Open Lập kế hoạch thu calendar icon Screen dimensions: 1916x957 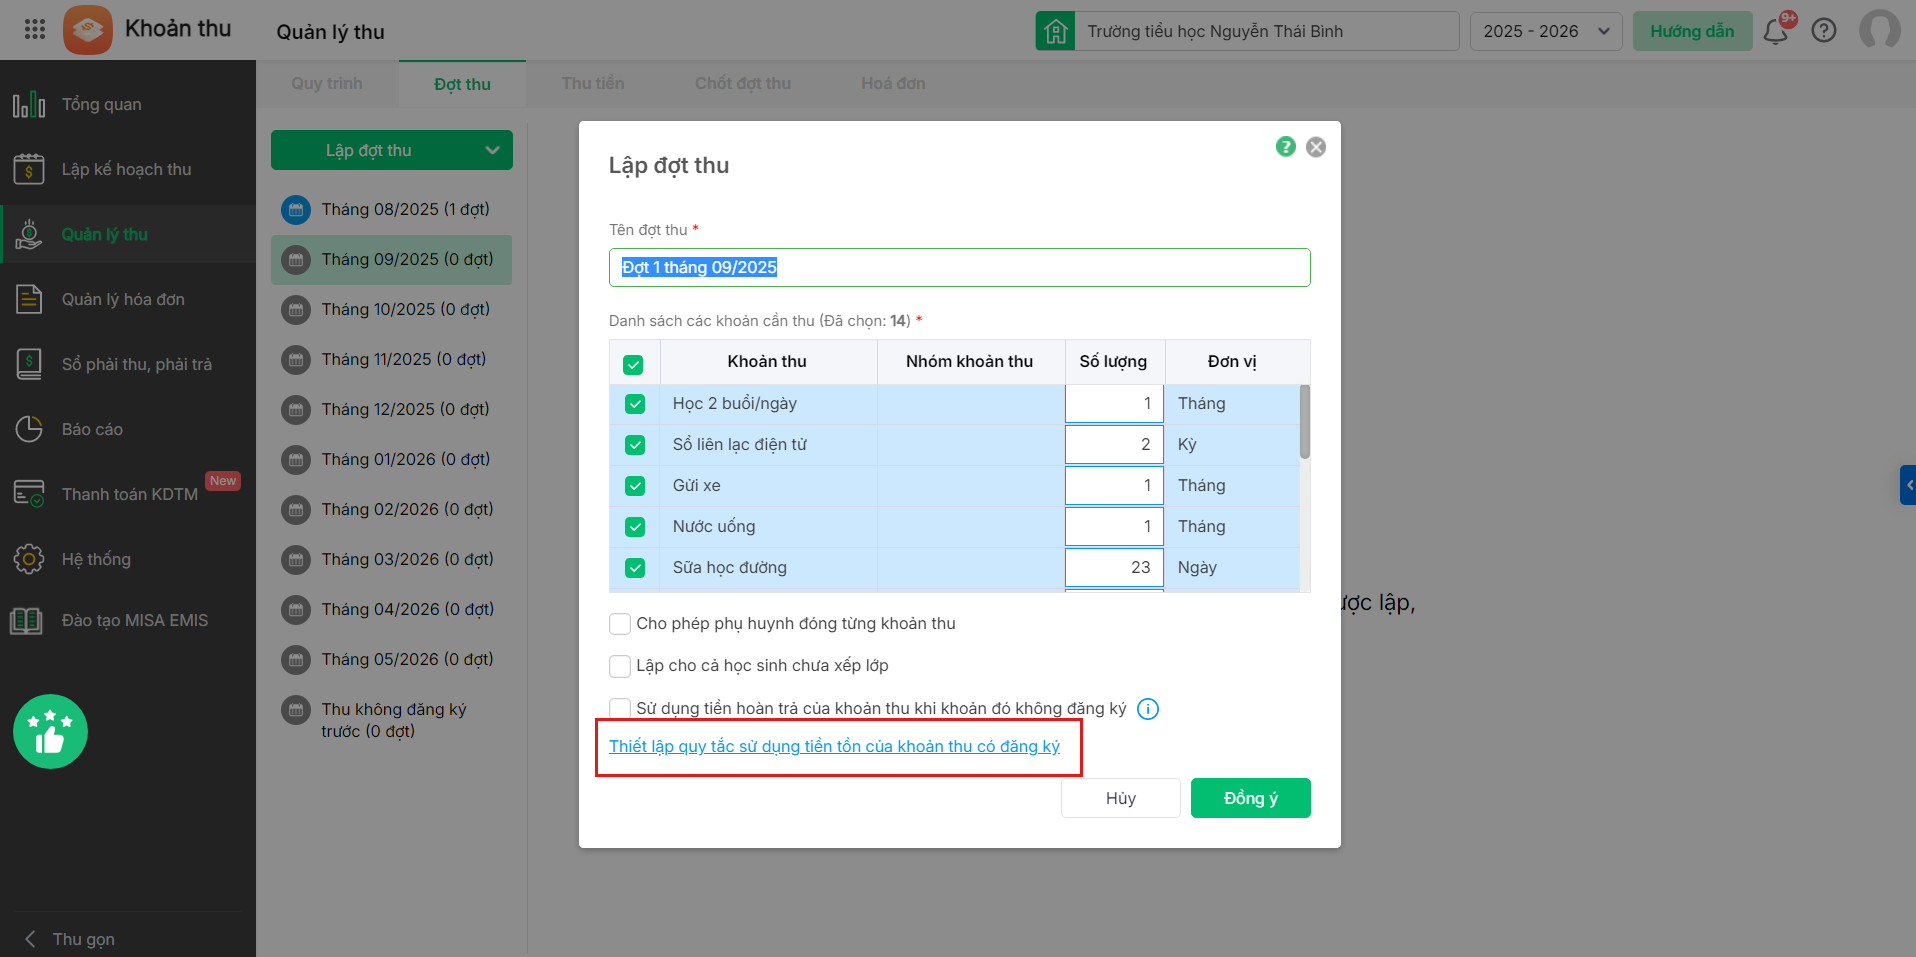(29, 169)
